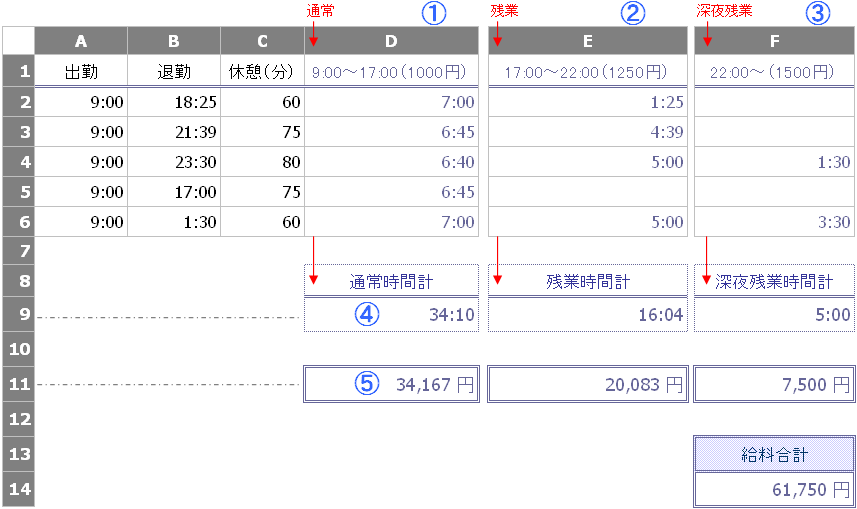Click the 出勤 header cell

81,71
